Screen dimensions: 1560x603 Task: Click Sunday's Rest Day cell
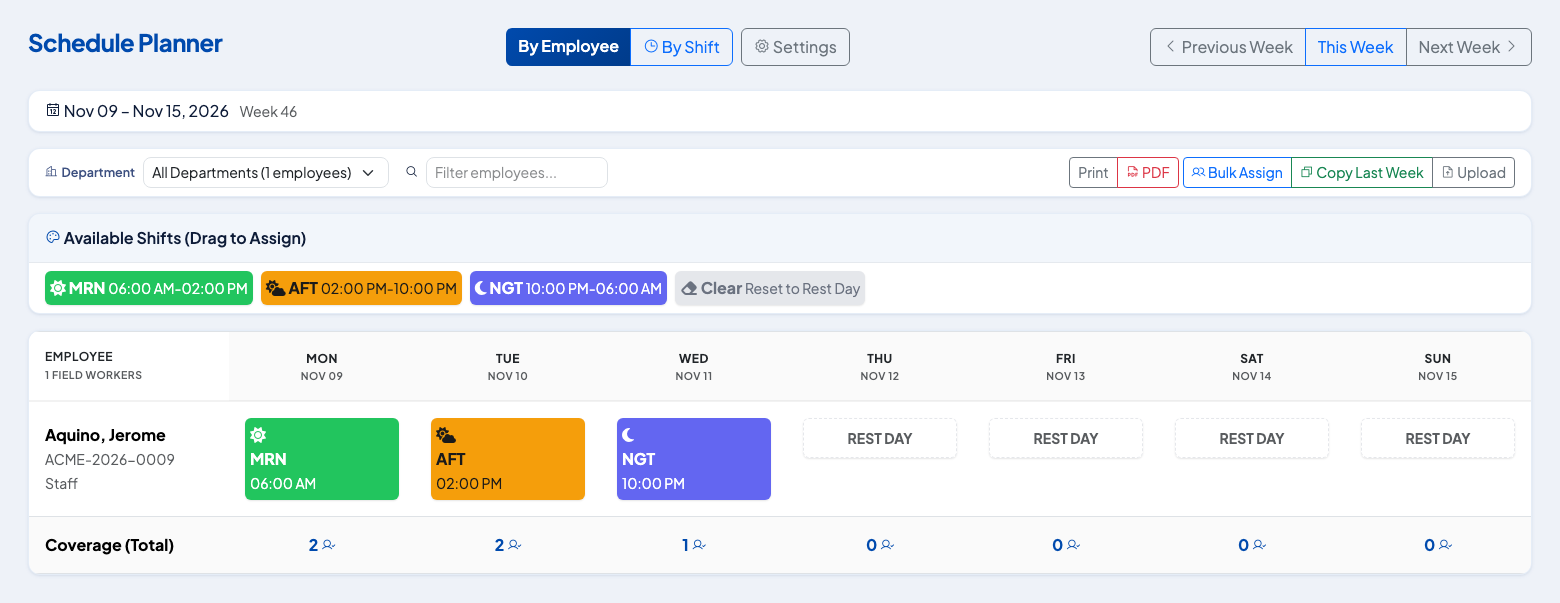pyautogui.click(x=1438, y=438)
